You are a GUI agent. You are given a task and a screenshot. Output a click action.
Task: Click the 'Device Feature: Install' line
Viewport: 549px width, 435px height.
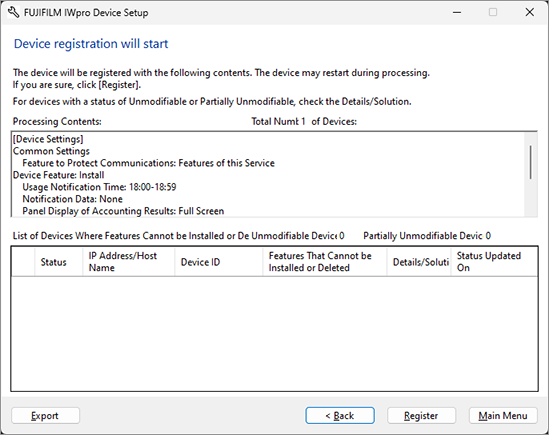click(x=58, y=175)
